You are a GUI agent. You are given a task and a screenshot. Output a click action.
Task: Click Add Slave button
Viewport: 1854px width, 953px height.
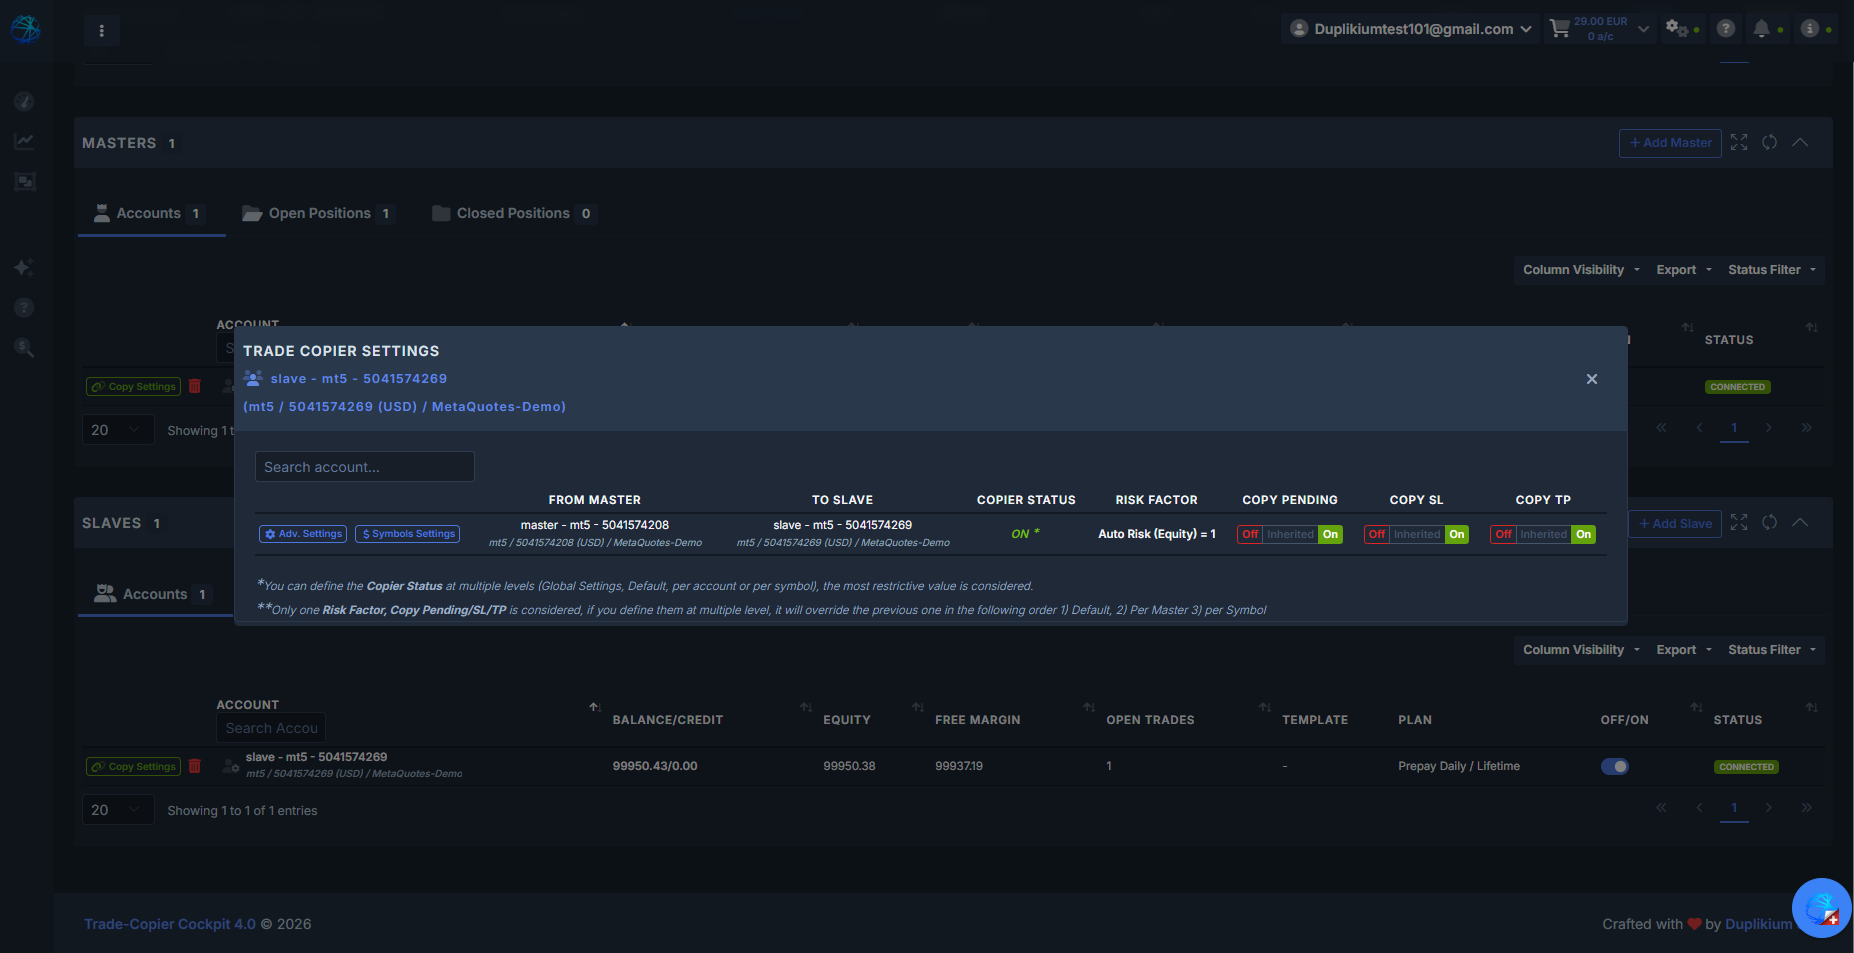pyautogui.click(x=1675, y=523)
